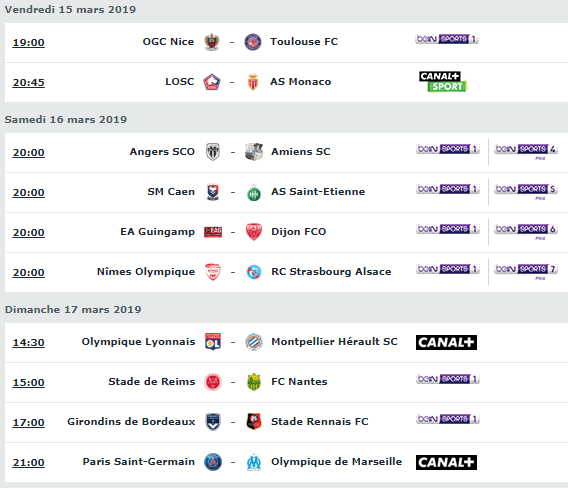Click the AS Monaco club crest
Image resolution: width=568 pixels, height=488 pixels.
coord(253,82)
